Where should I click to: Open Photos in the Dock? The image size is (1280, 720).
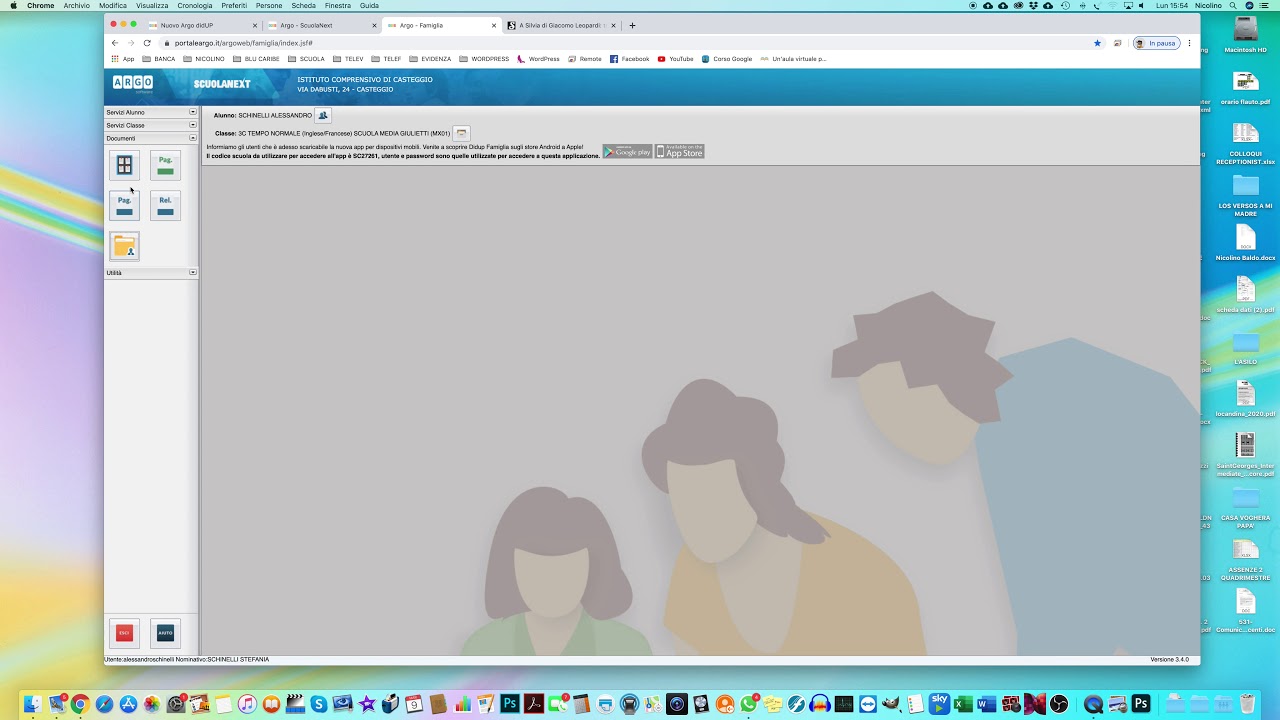[x=152, y=704]
